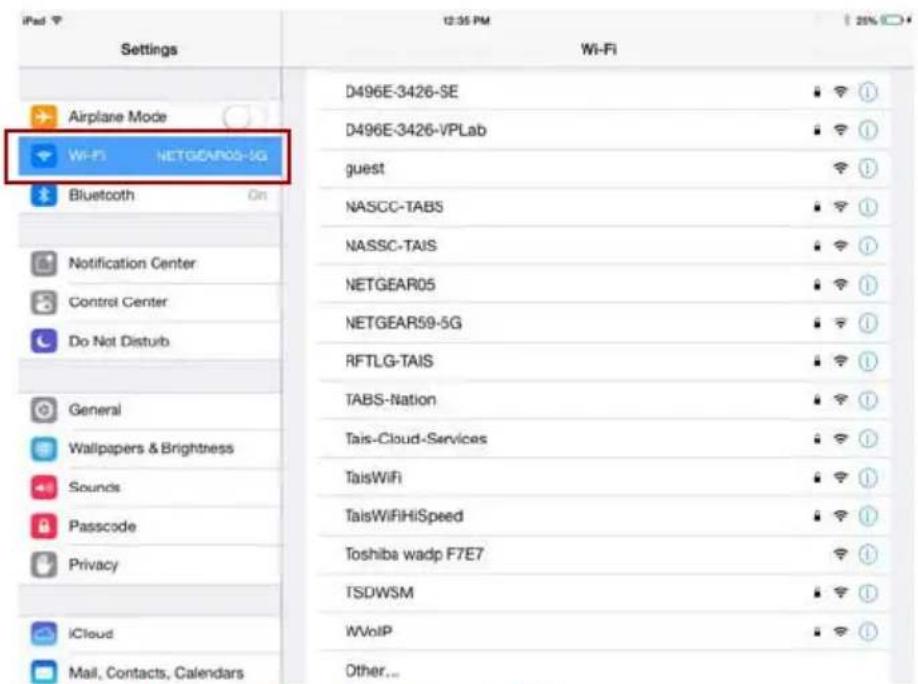Open info for Tais-Cloud-Services network
This screenshot has width=918, height=684.
click(x=868, y=439)
